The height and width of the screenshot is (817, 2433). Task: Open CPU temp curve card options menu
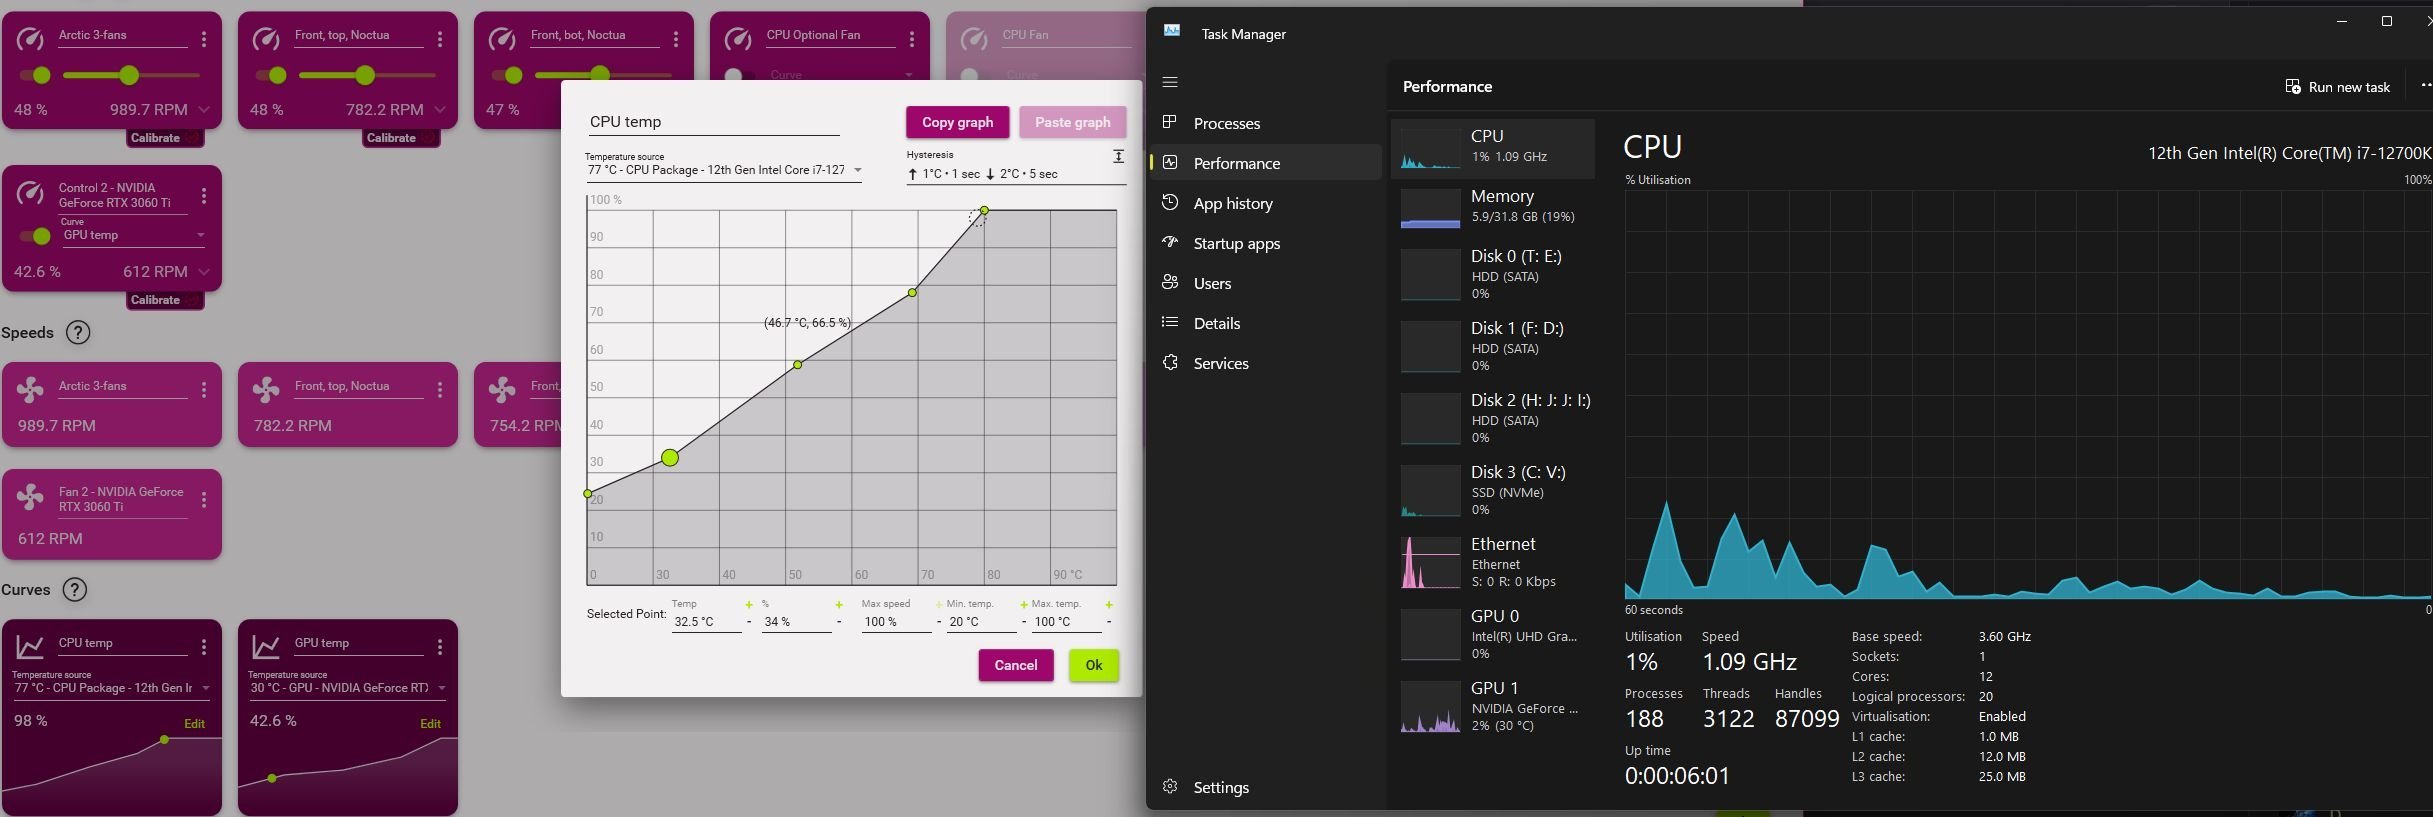click(x=204, y=647)
